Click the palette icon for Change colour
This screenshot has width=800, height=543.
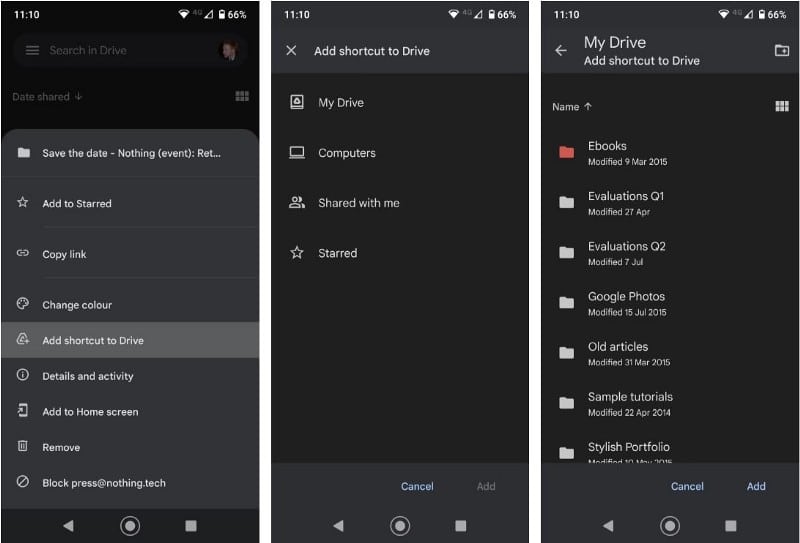click(22, 304)
